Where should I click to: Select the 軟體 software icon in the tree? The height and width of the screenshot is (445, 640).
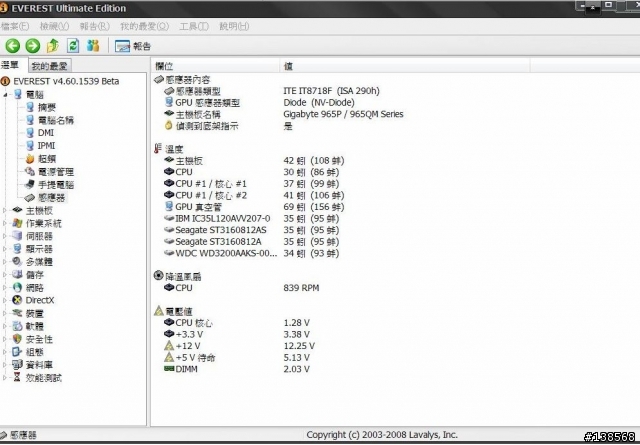coord(17,326)
